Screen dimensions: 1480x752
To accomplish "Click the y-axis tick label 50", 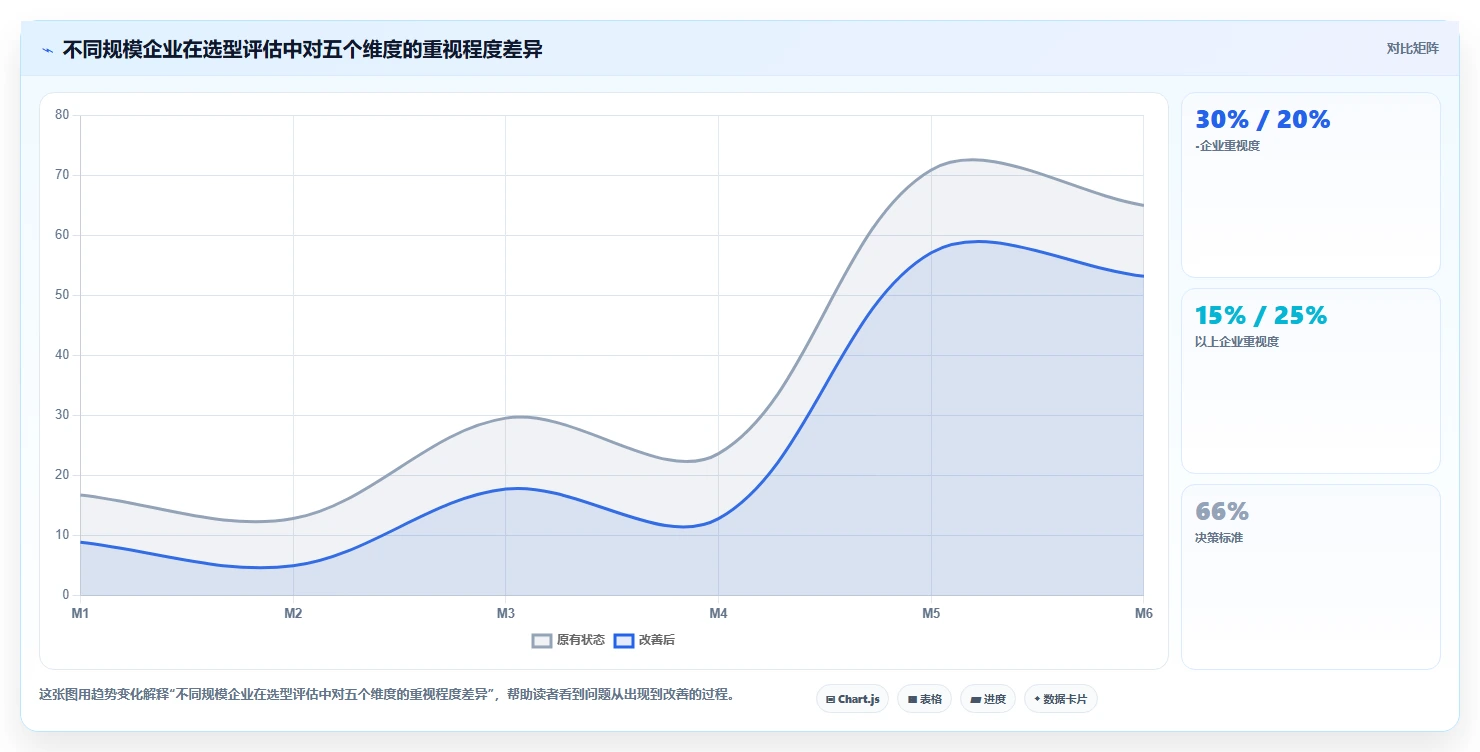I will pyautogui.click(x=62, y=295).
